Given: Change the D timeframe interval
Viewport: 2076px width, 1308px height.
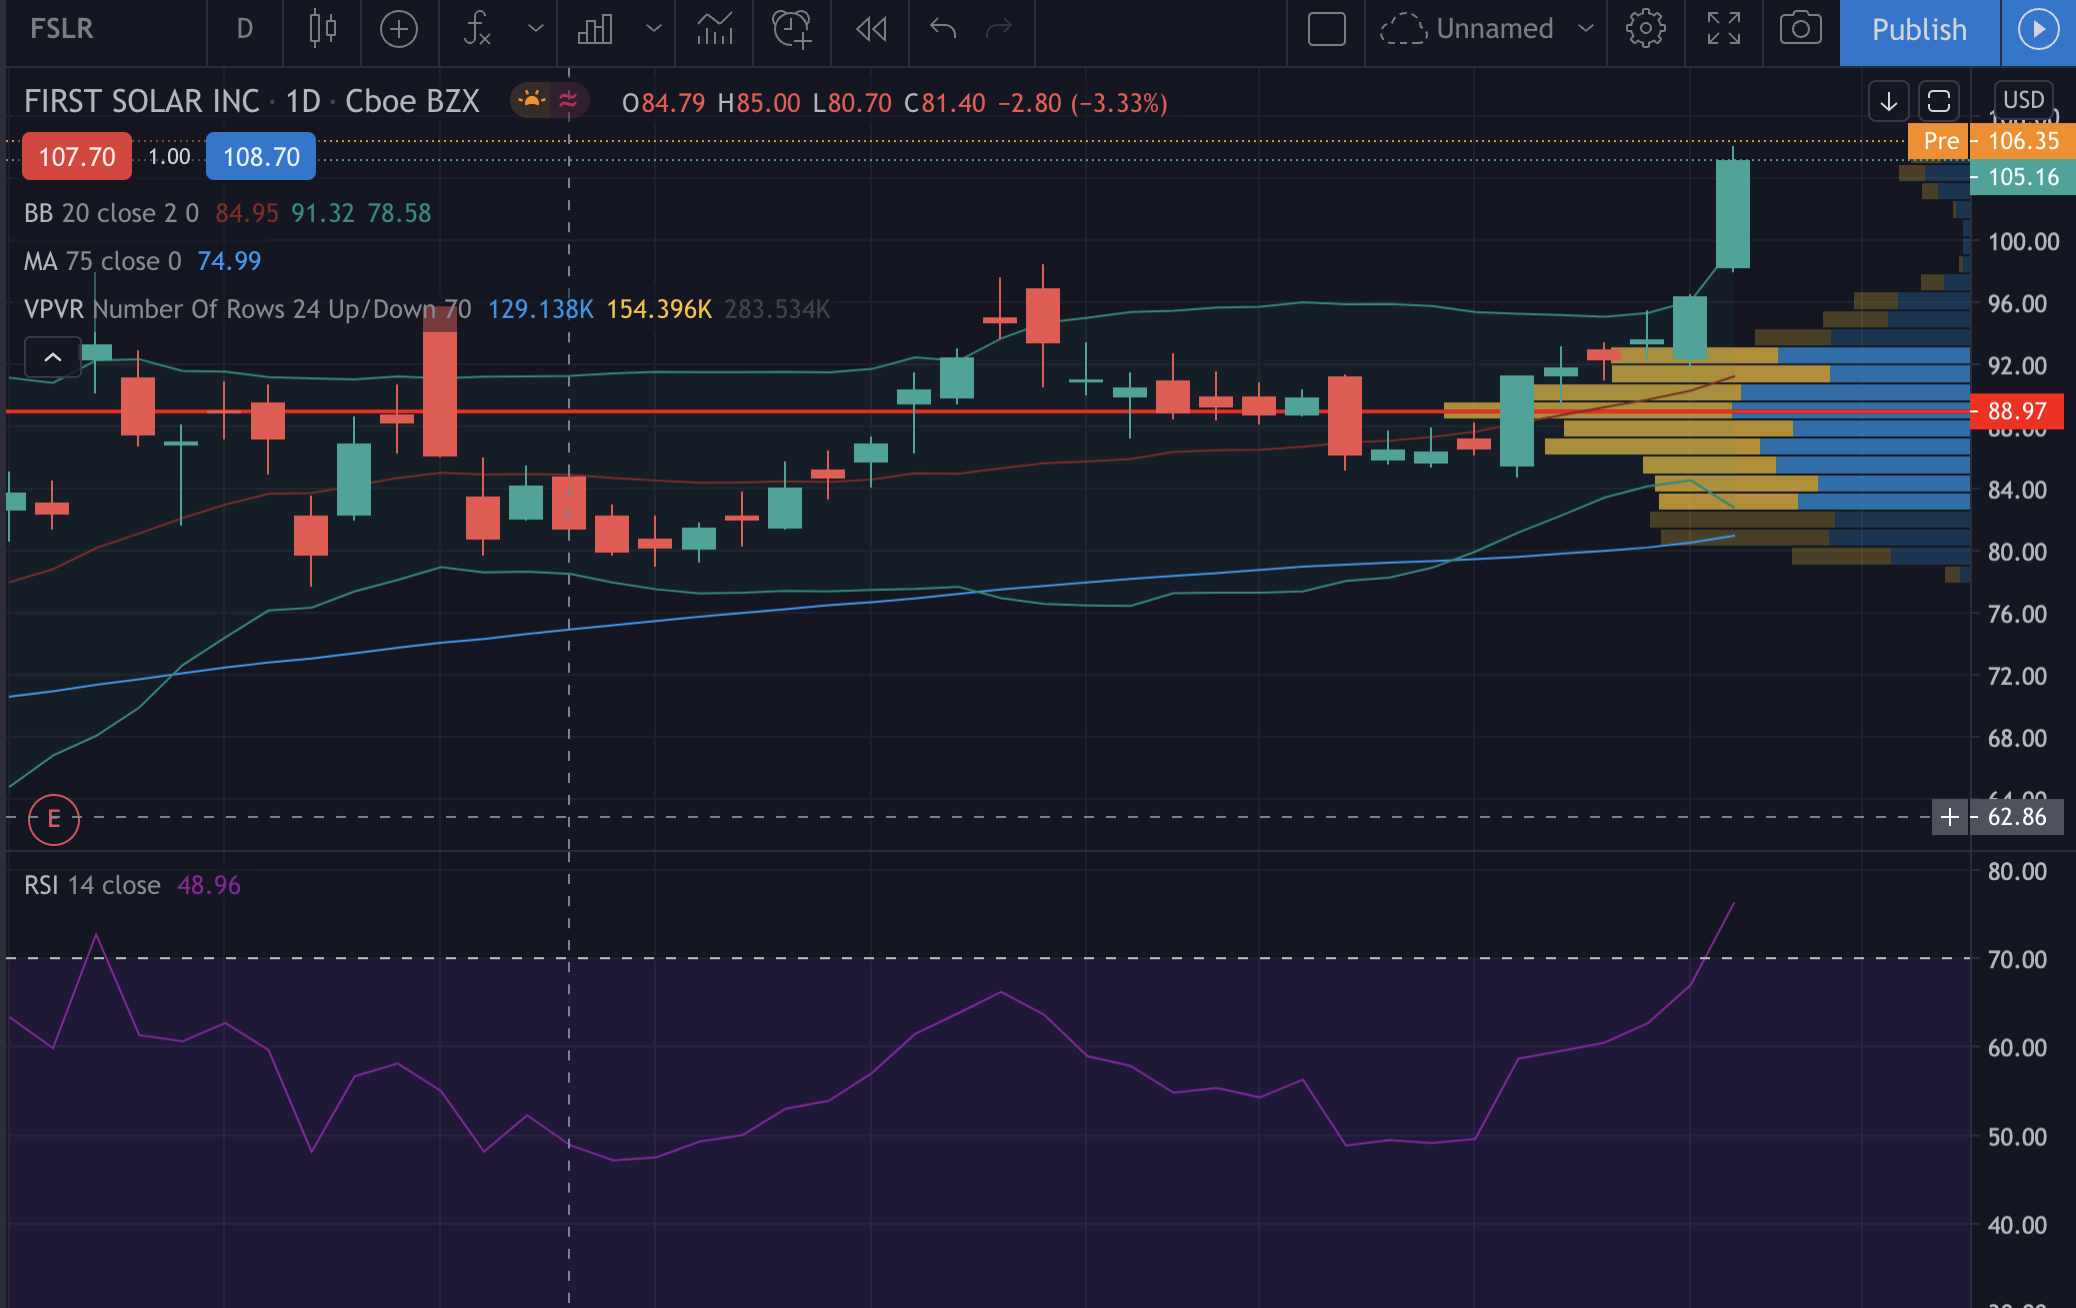Looking at the screenshot, I should [244, 29].
